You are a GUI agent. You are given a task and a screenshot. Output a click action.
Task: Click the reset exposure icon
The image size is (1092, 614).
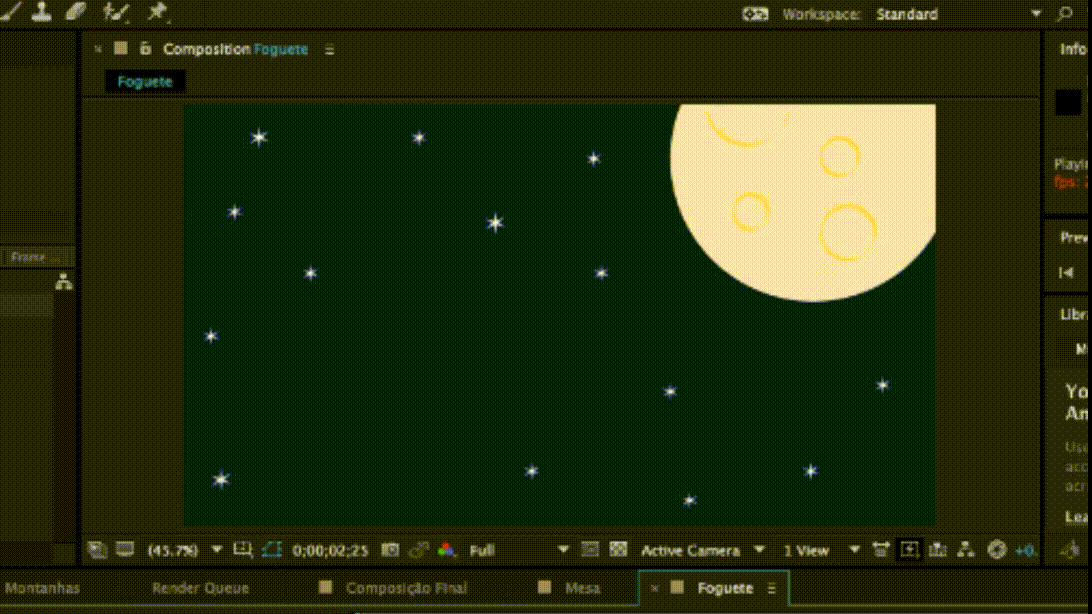[x=996, y=550]
